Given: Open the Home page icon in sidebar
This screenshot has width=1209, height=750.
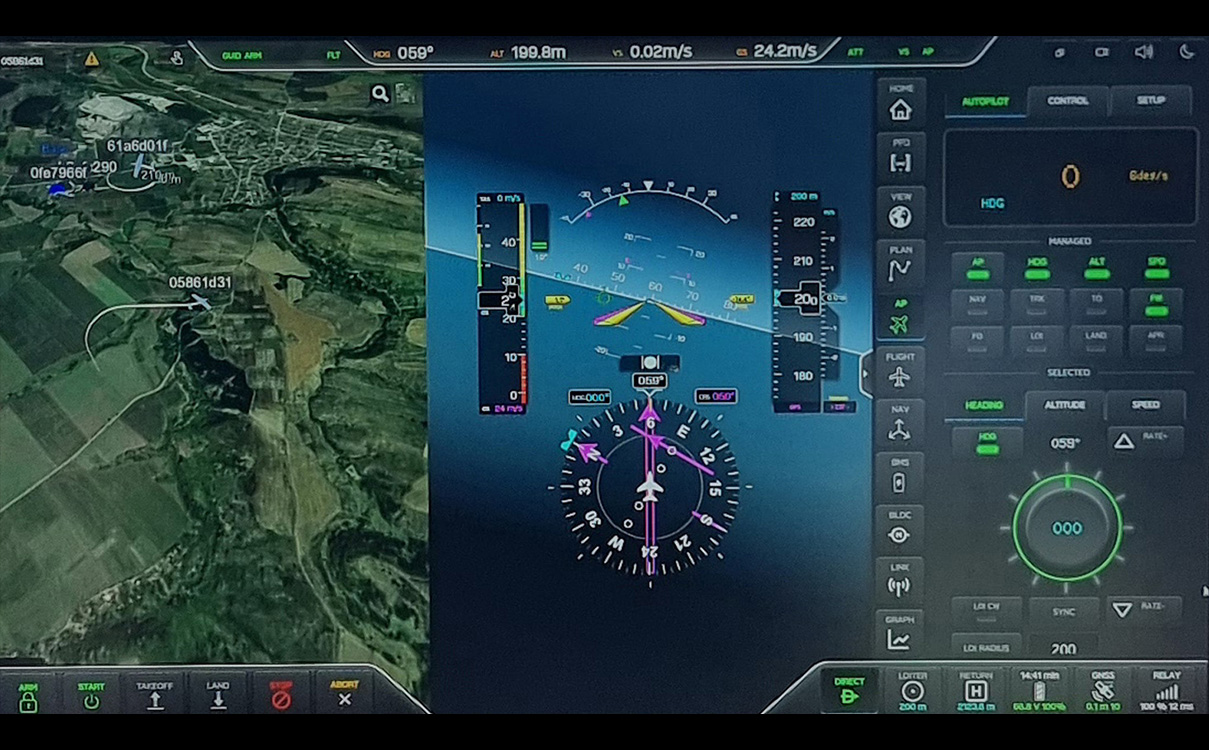Looking at the screenshot, I should (900, 104).
